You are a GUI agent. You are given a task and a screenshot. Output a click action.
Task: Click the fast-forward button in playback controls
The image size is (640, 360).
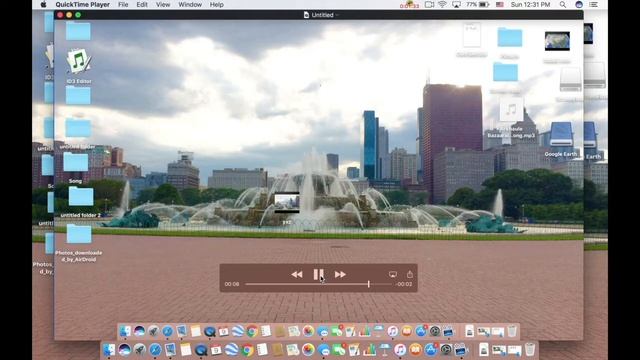pos(340,274)
